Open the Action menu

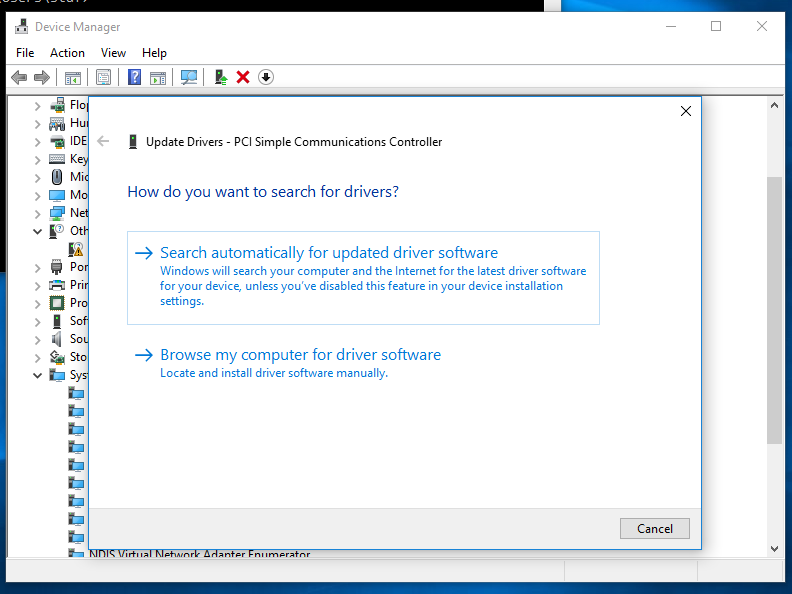pos(67,53)
